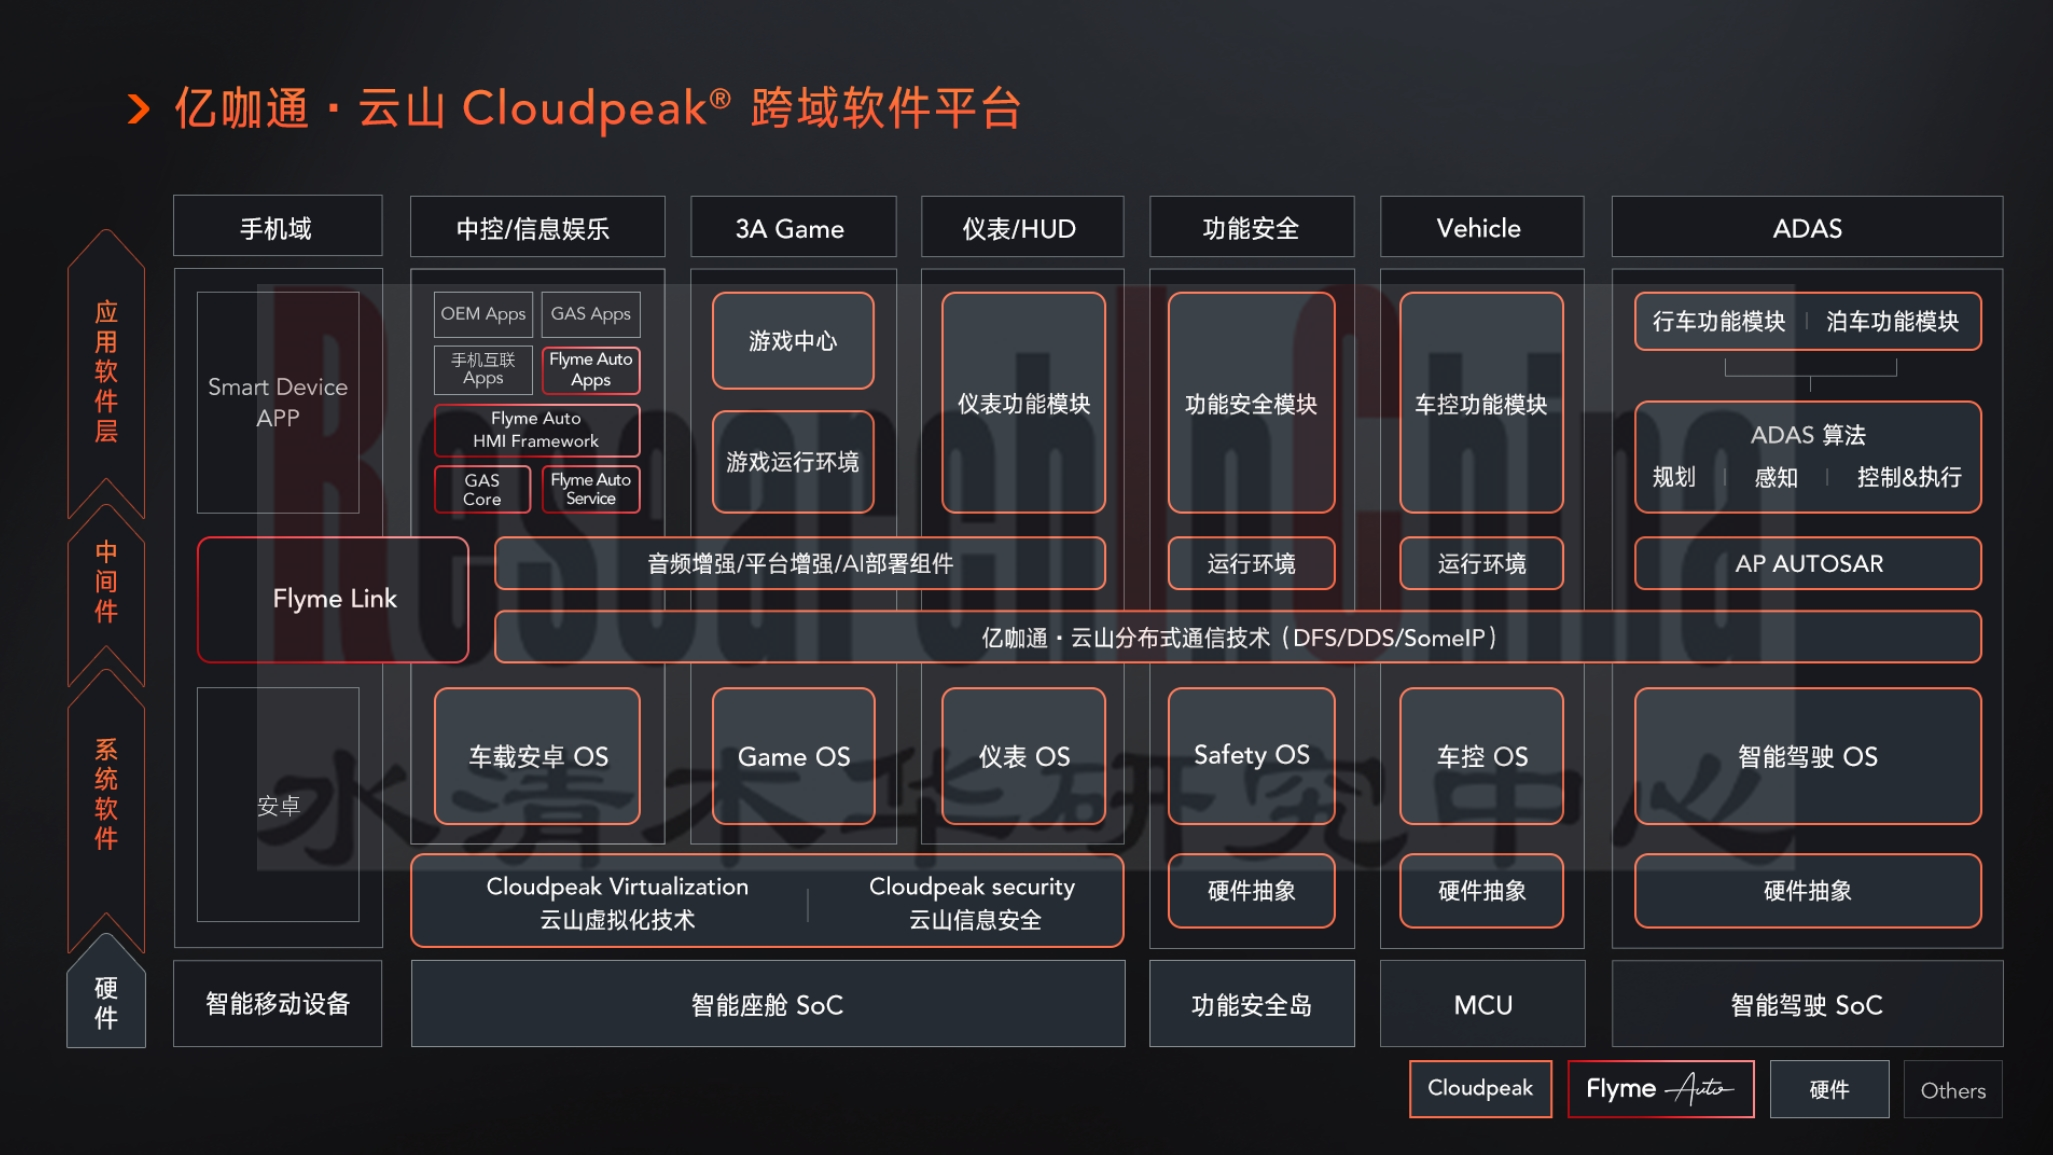This screenshot has height=1155, width=2053.
Task: Click the 游戏中心 block
Action: [x=793, y=341]
